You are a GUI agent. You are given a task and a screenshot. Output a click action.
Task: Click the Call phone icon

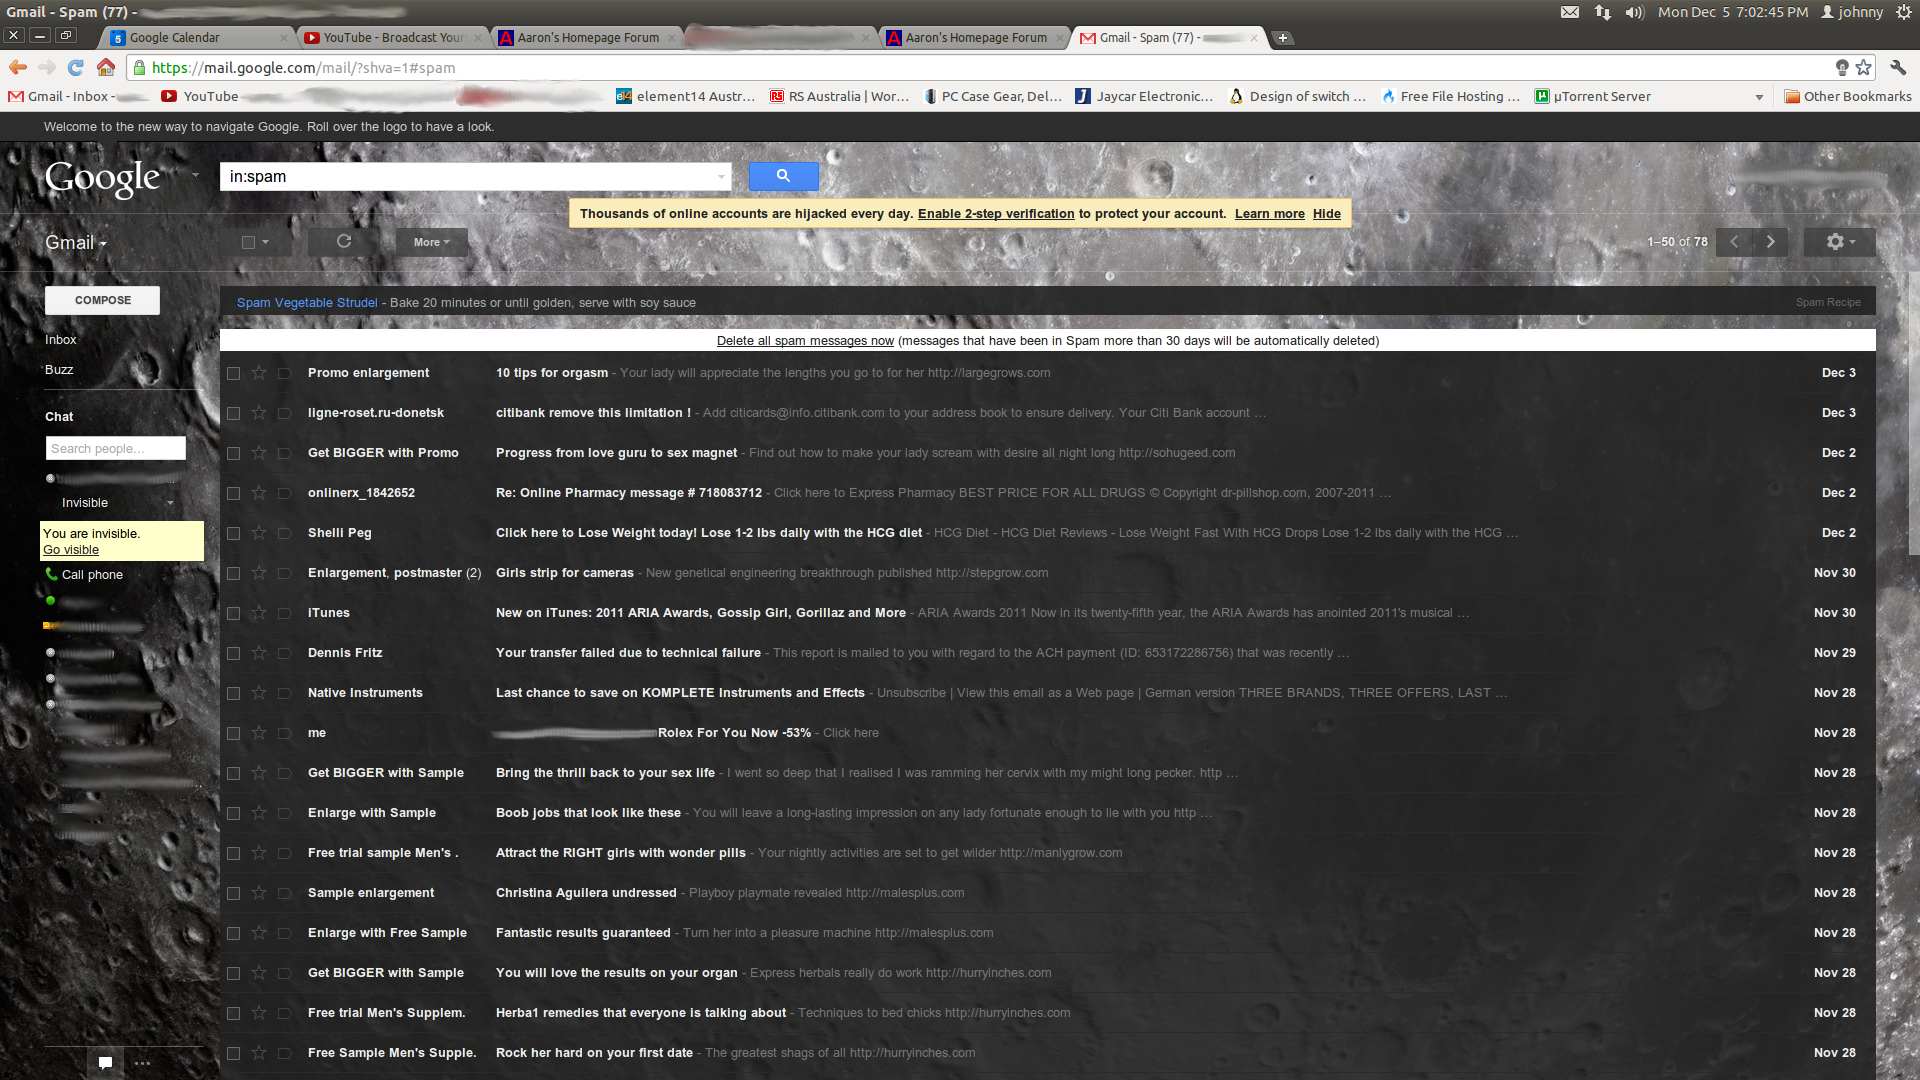(51, 574)
